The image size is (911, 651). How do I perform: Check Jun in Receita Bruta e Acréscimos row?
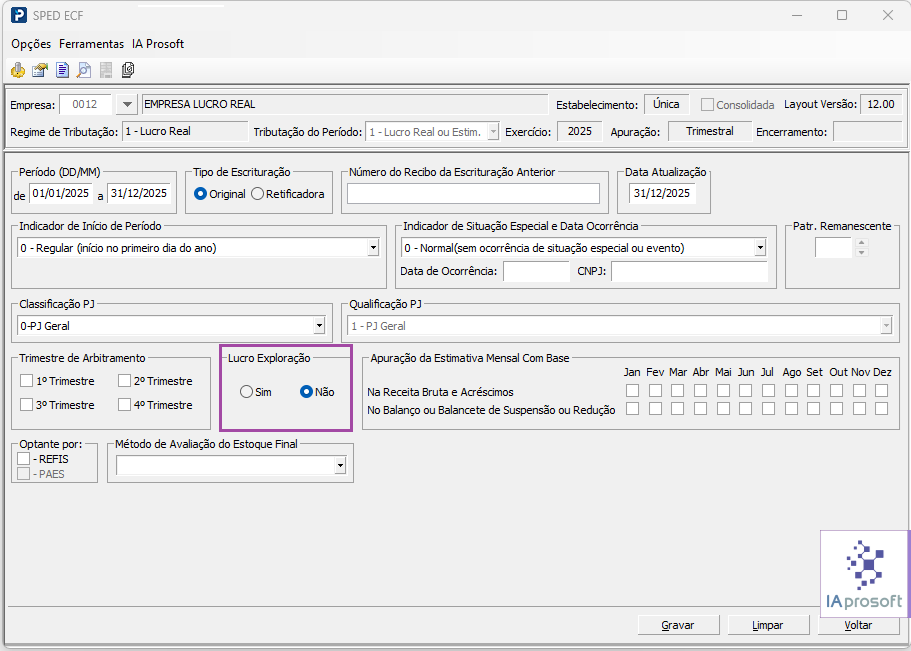tap(746, 391)
